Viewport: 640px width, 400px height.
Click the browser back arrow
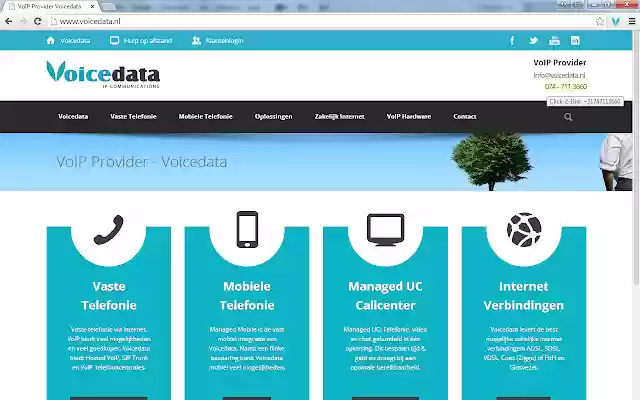(x=9, y=21)
